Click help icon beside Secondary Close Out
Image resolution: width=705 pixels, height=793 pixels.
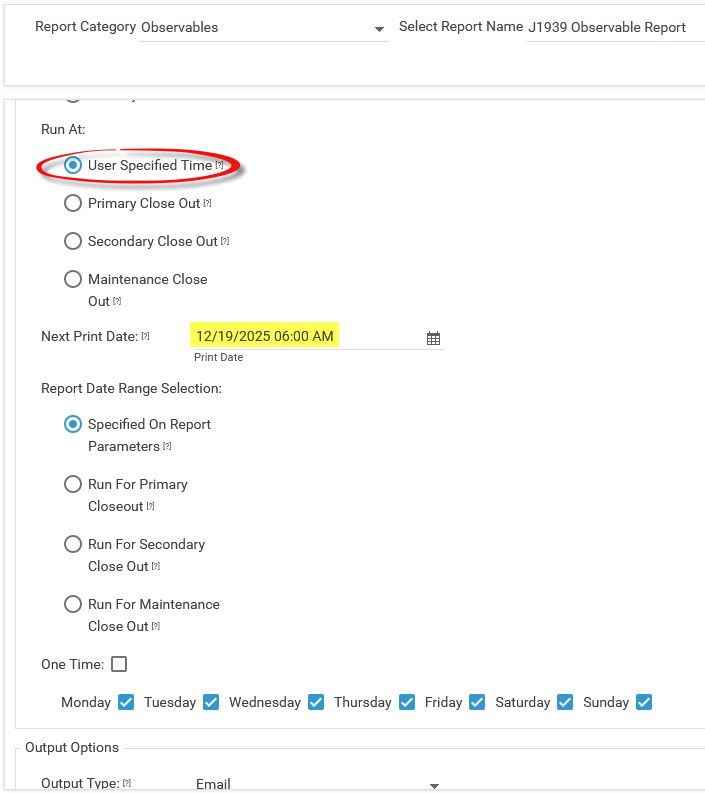225,241
